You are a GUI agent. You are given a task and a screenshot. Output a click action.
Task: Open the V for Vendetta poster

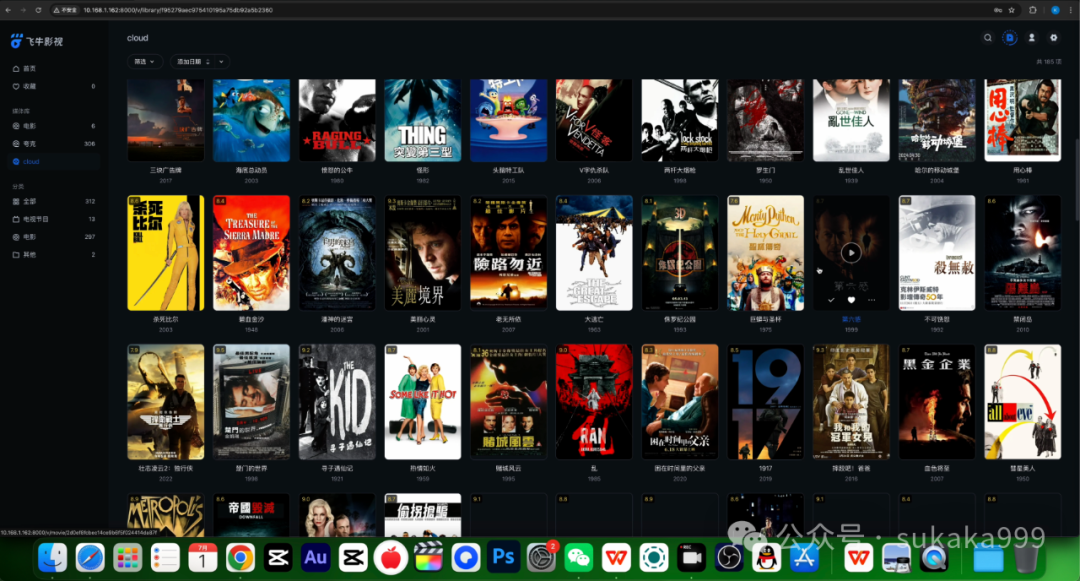coord(594,120)
